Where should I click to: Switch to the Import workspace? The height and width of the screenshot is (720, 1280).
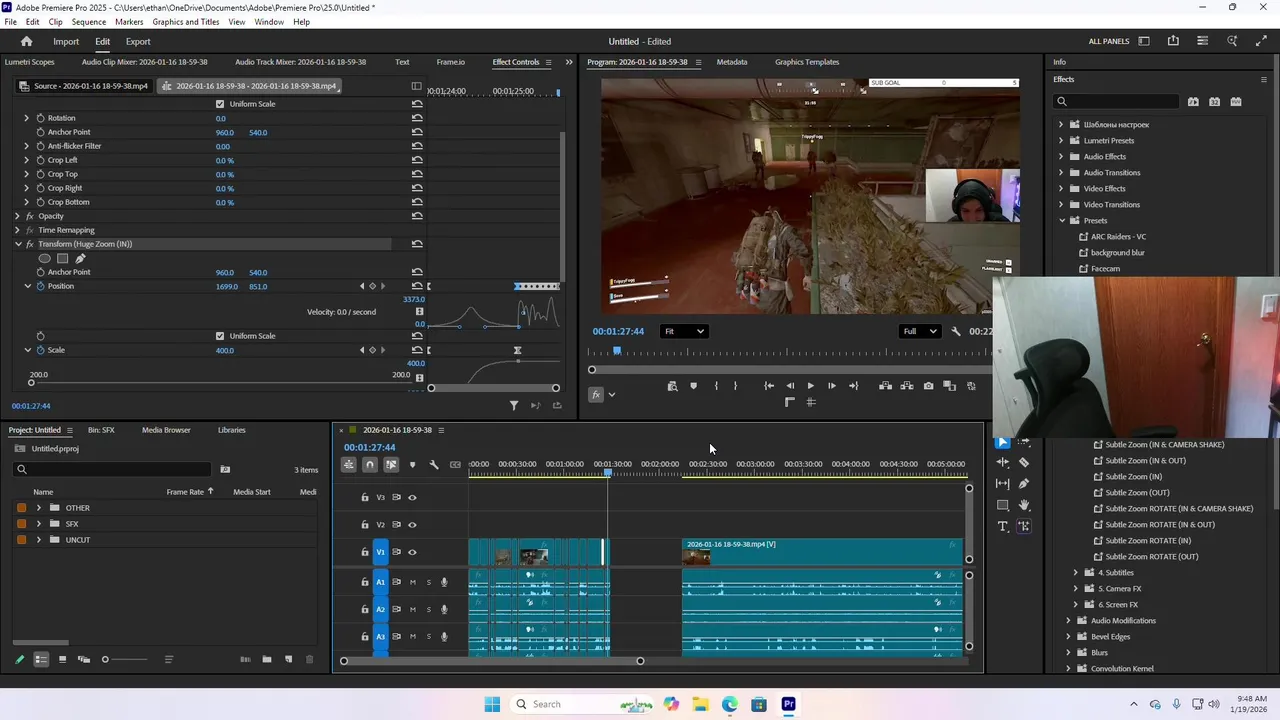click(66, 41)
